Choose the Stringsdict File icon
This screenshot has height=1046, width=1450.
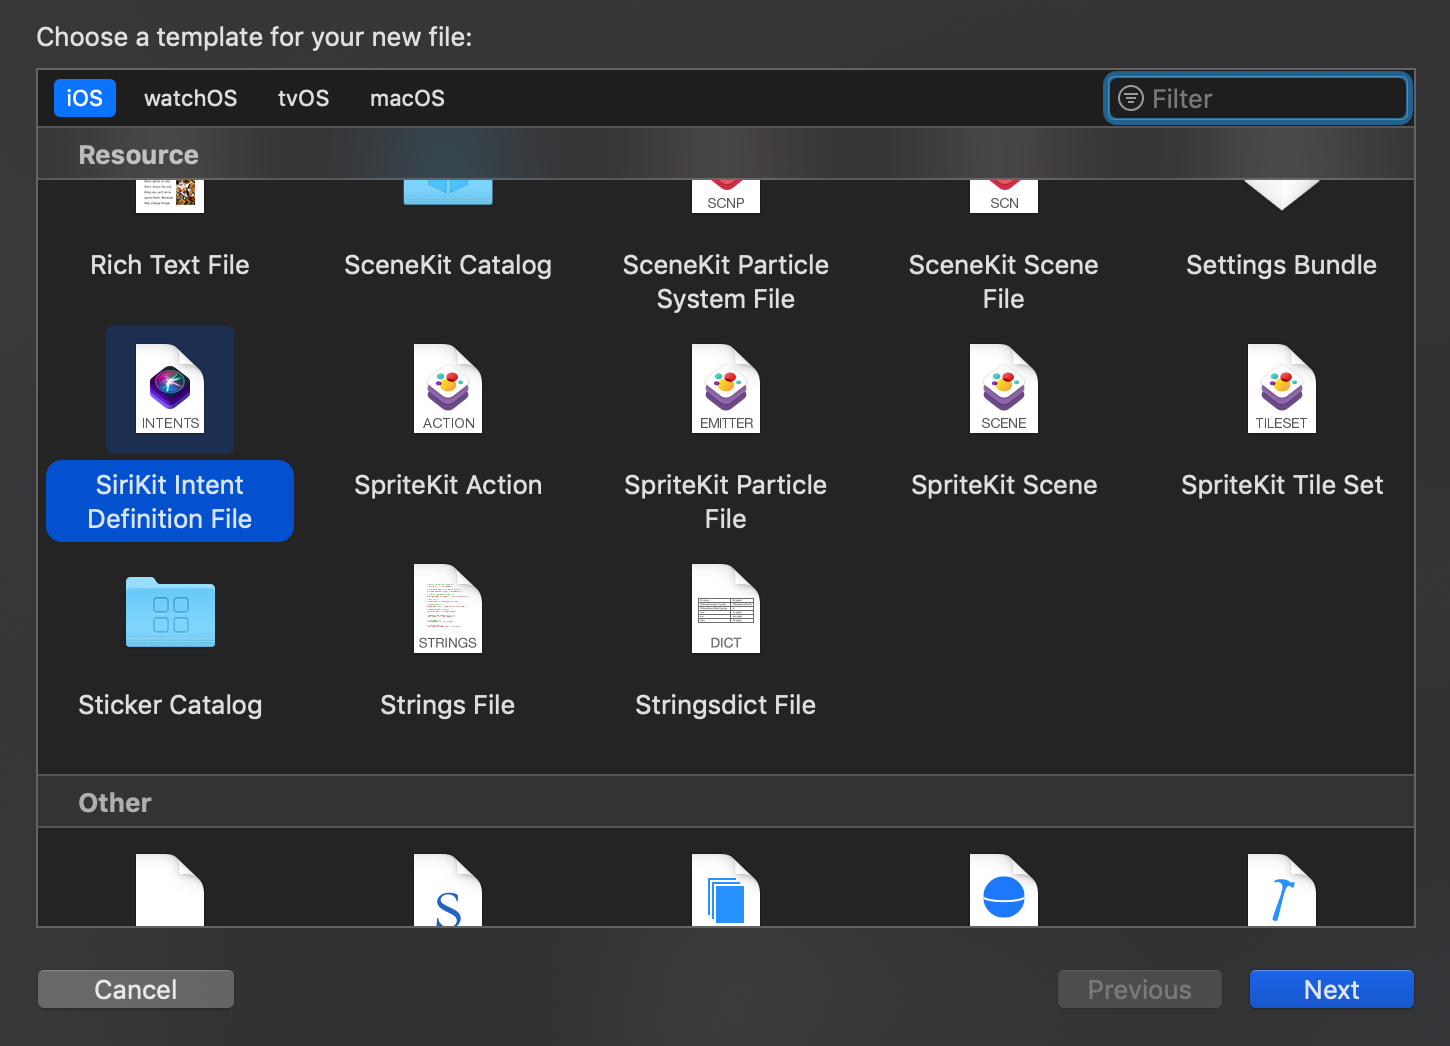click(726, 609)
